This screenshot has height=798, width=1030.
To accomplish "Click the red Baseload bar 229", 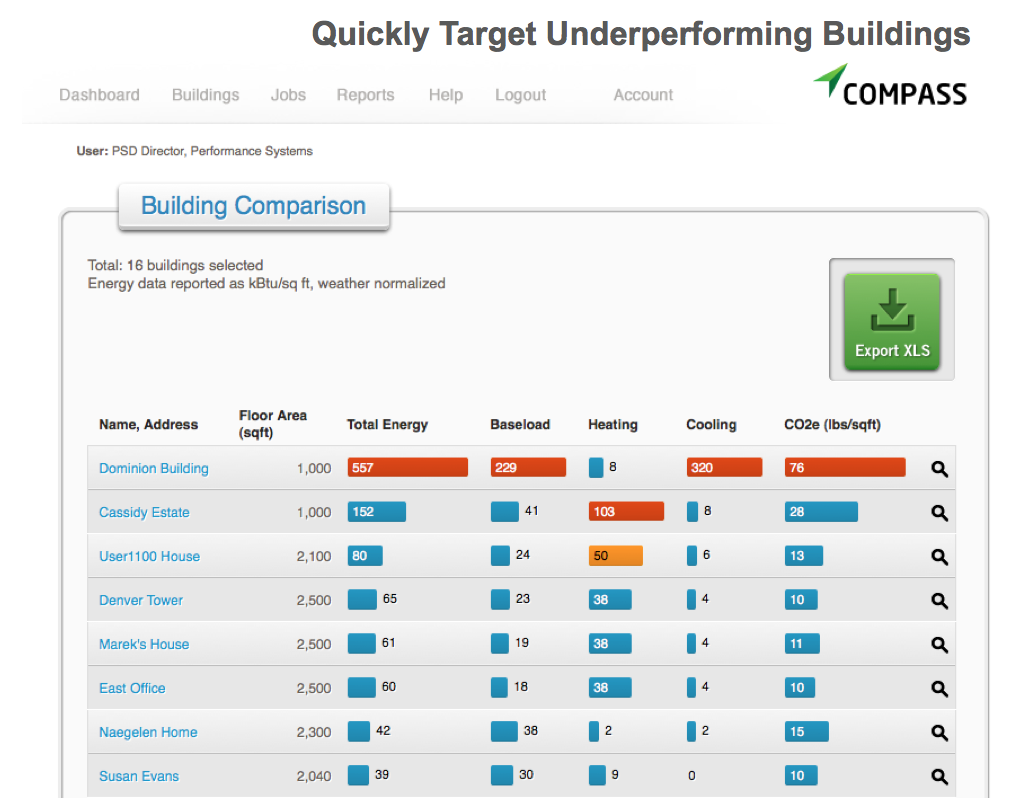I will 528,468.
